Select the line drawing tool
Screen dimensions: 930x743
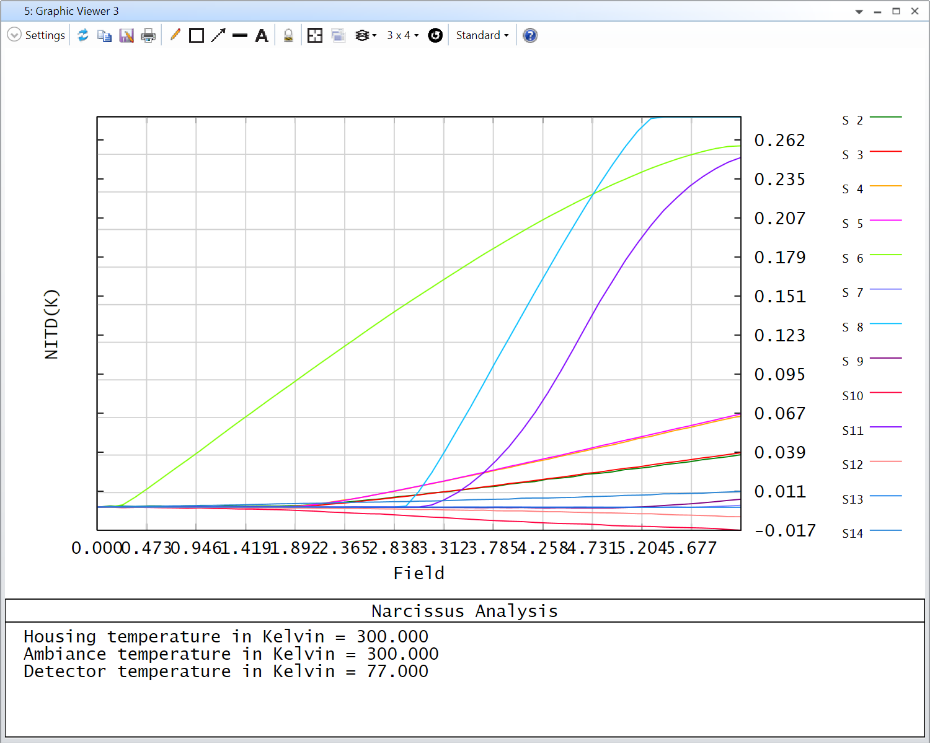coord(240,35)
